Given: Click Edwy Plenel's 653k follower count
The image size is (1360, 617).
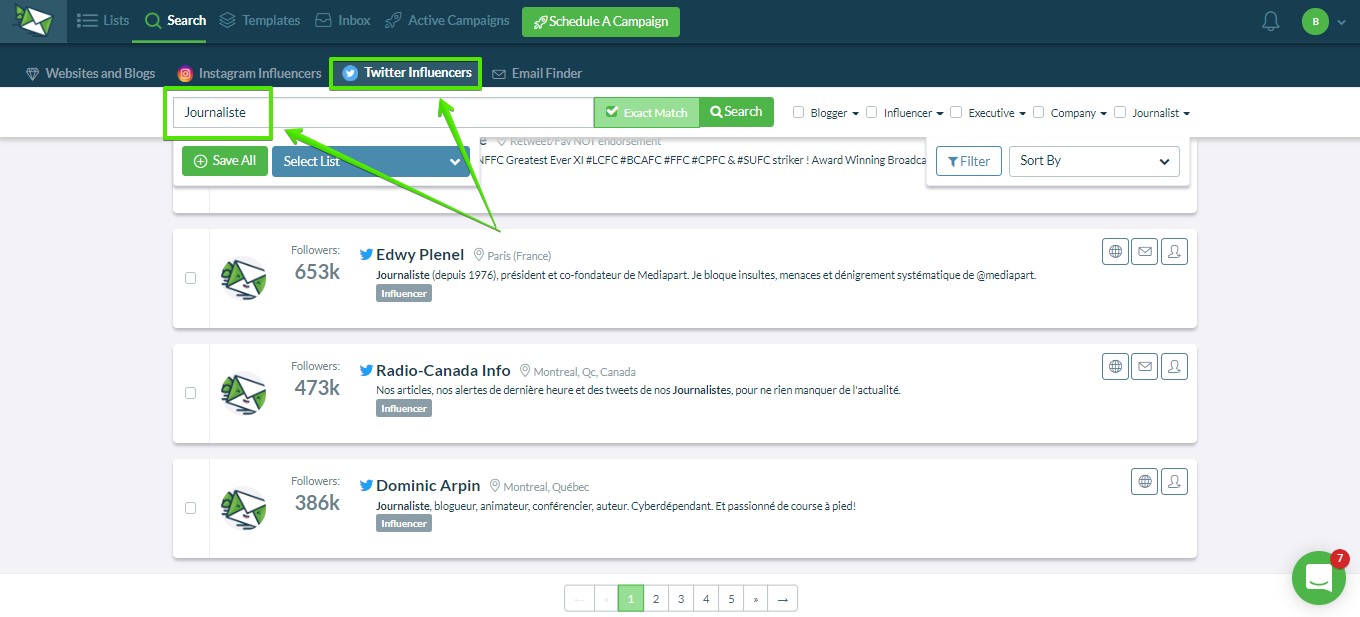Looking at the screenshot, I should pyautogui.click(x=317, y=272).
